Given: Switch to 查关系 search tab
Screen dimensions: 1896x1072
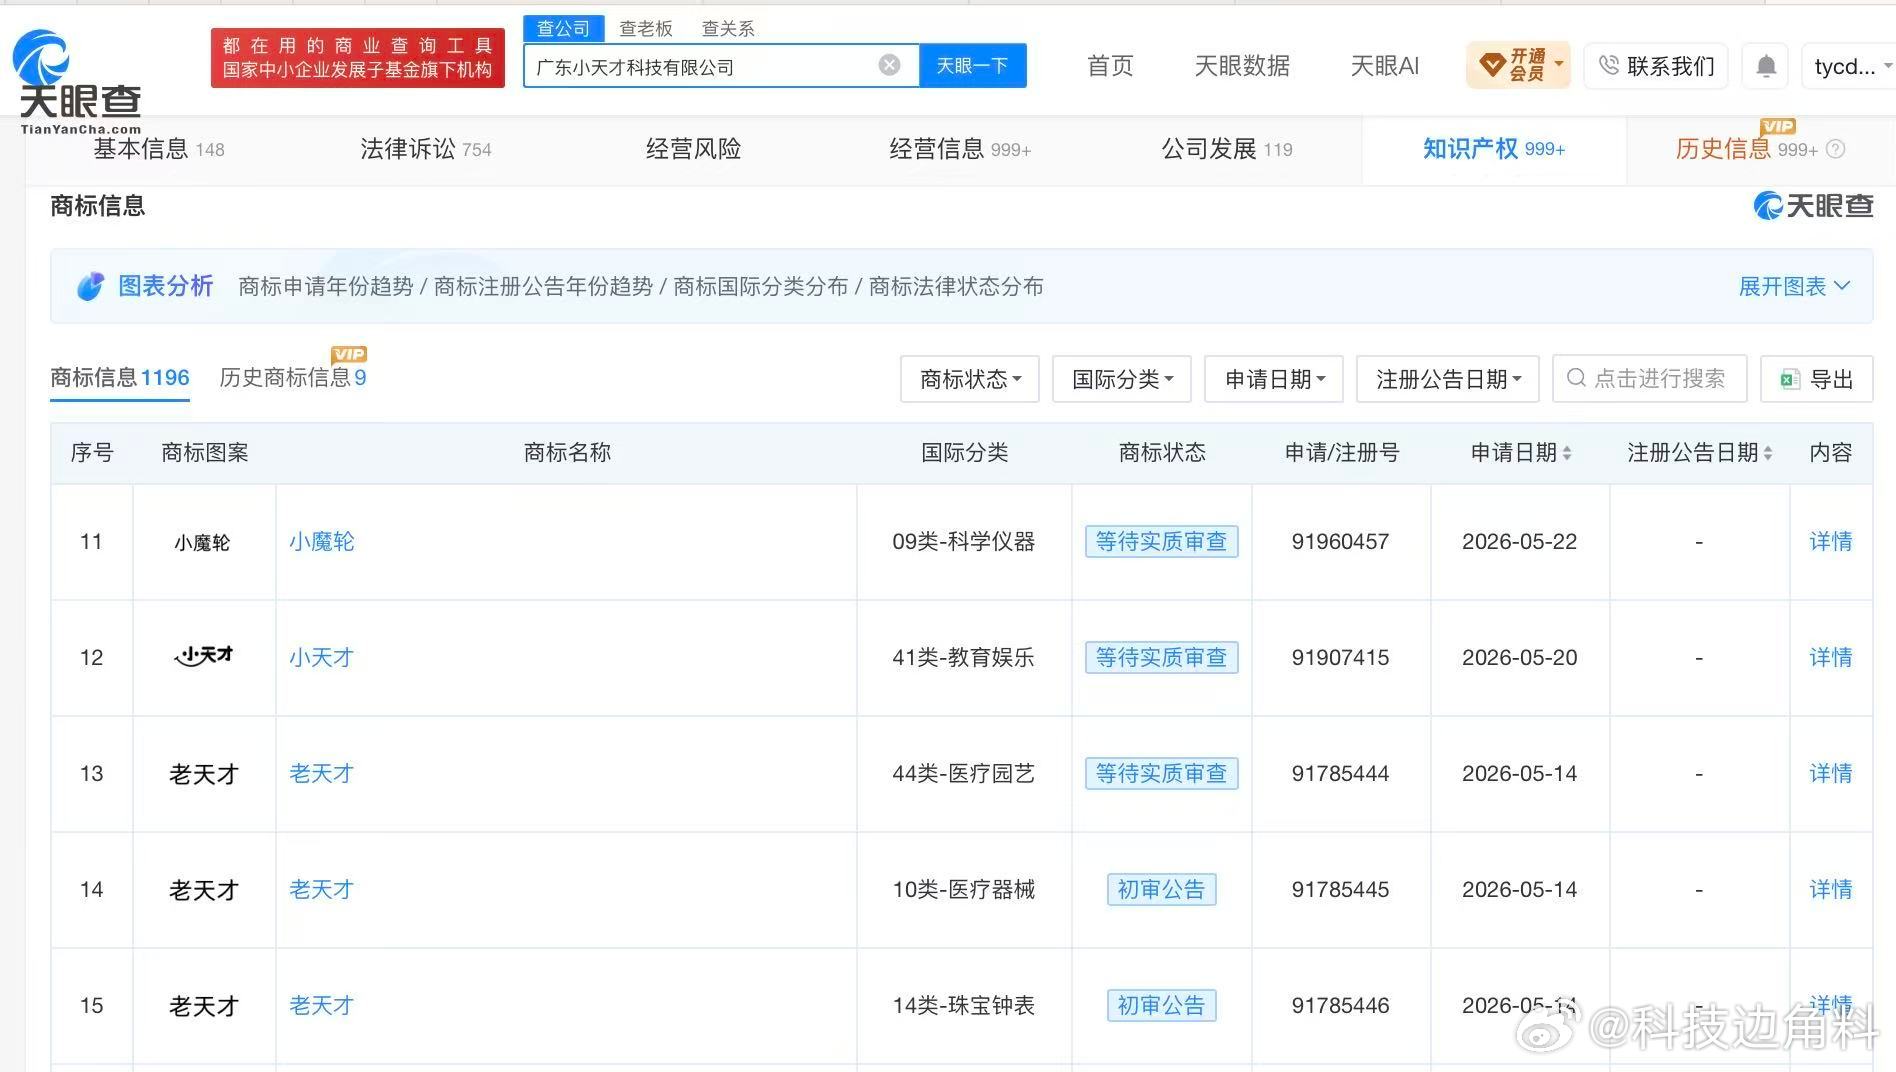Looking at the screenshot, I should click(728, 28).
